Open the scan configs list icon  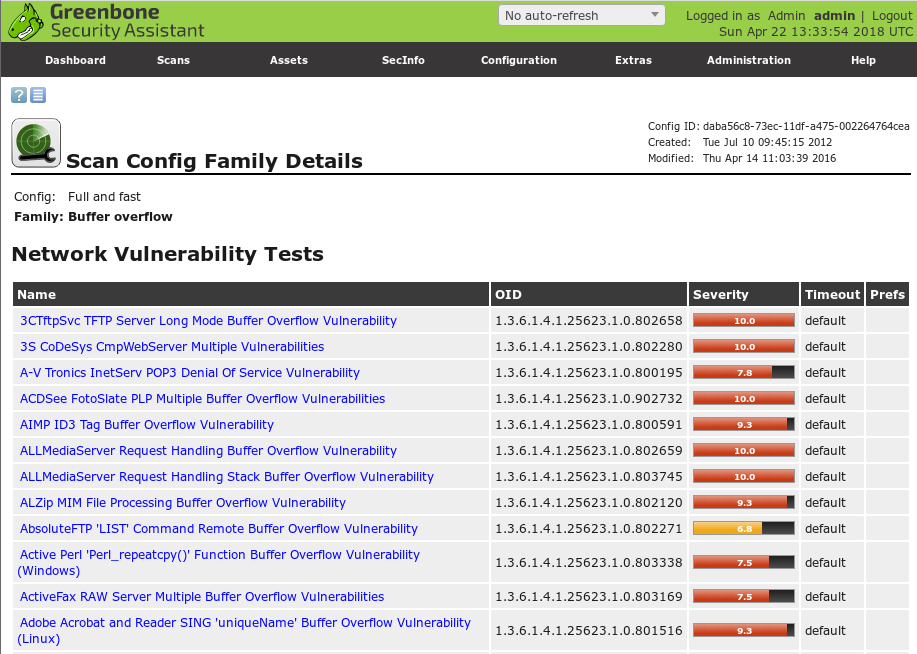pos(38,95)
